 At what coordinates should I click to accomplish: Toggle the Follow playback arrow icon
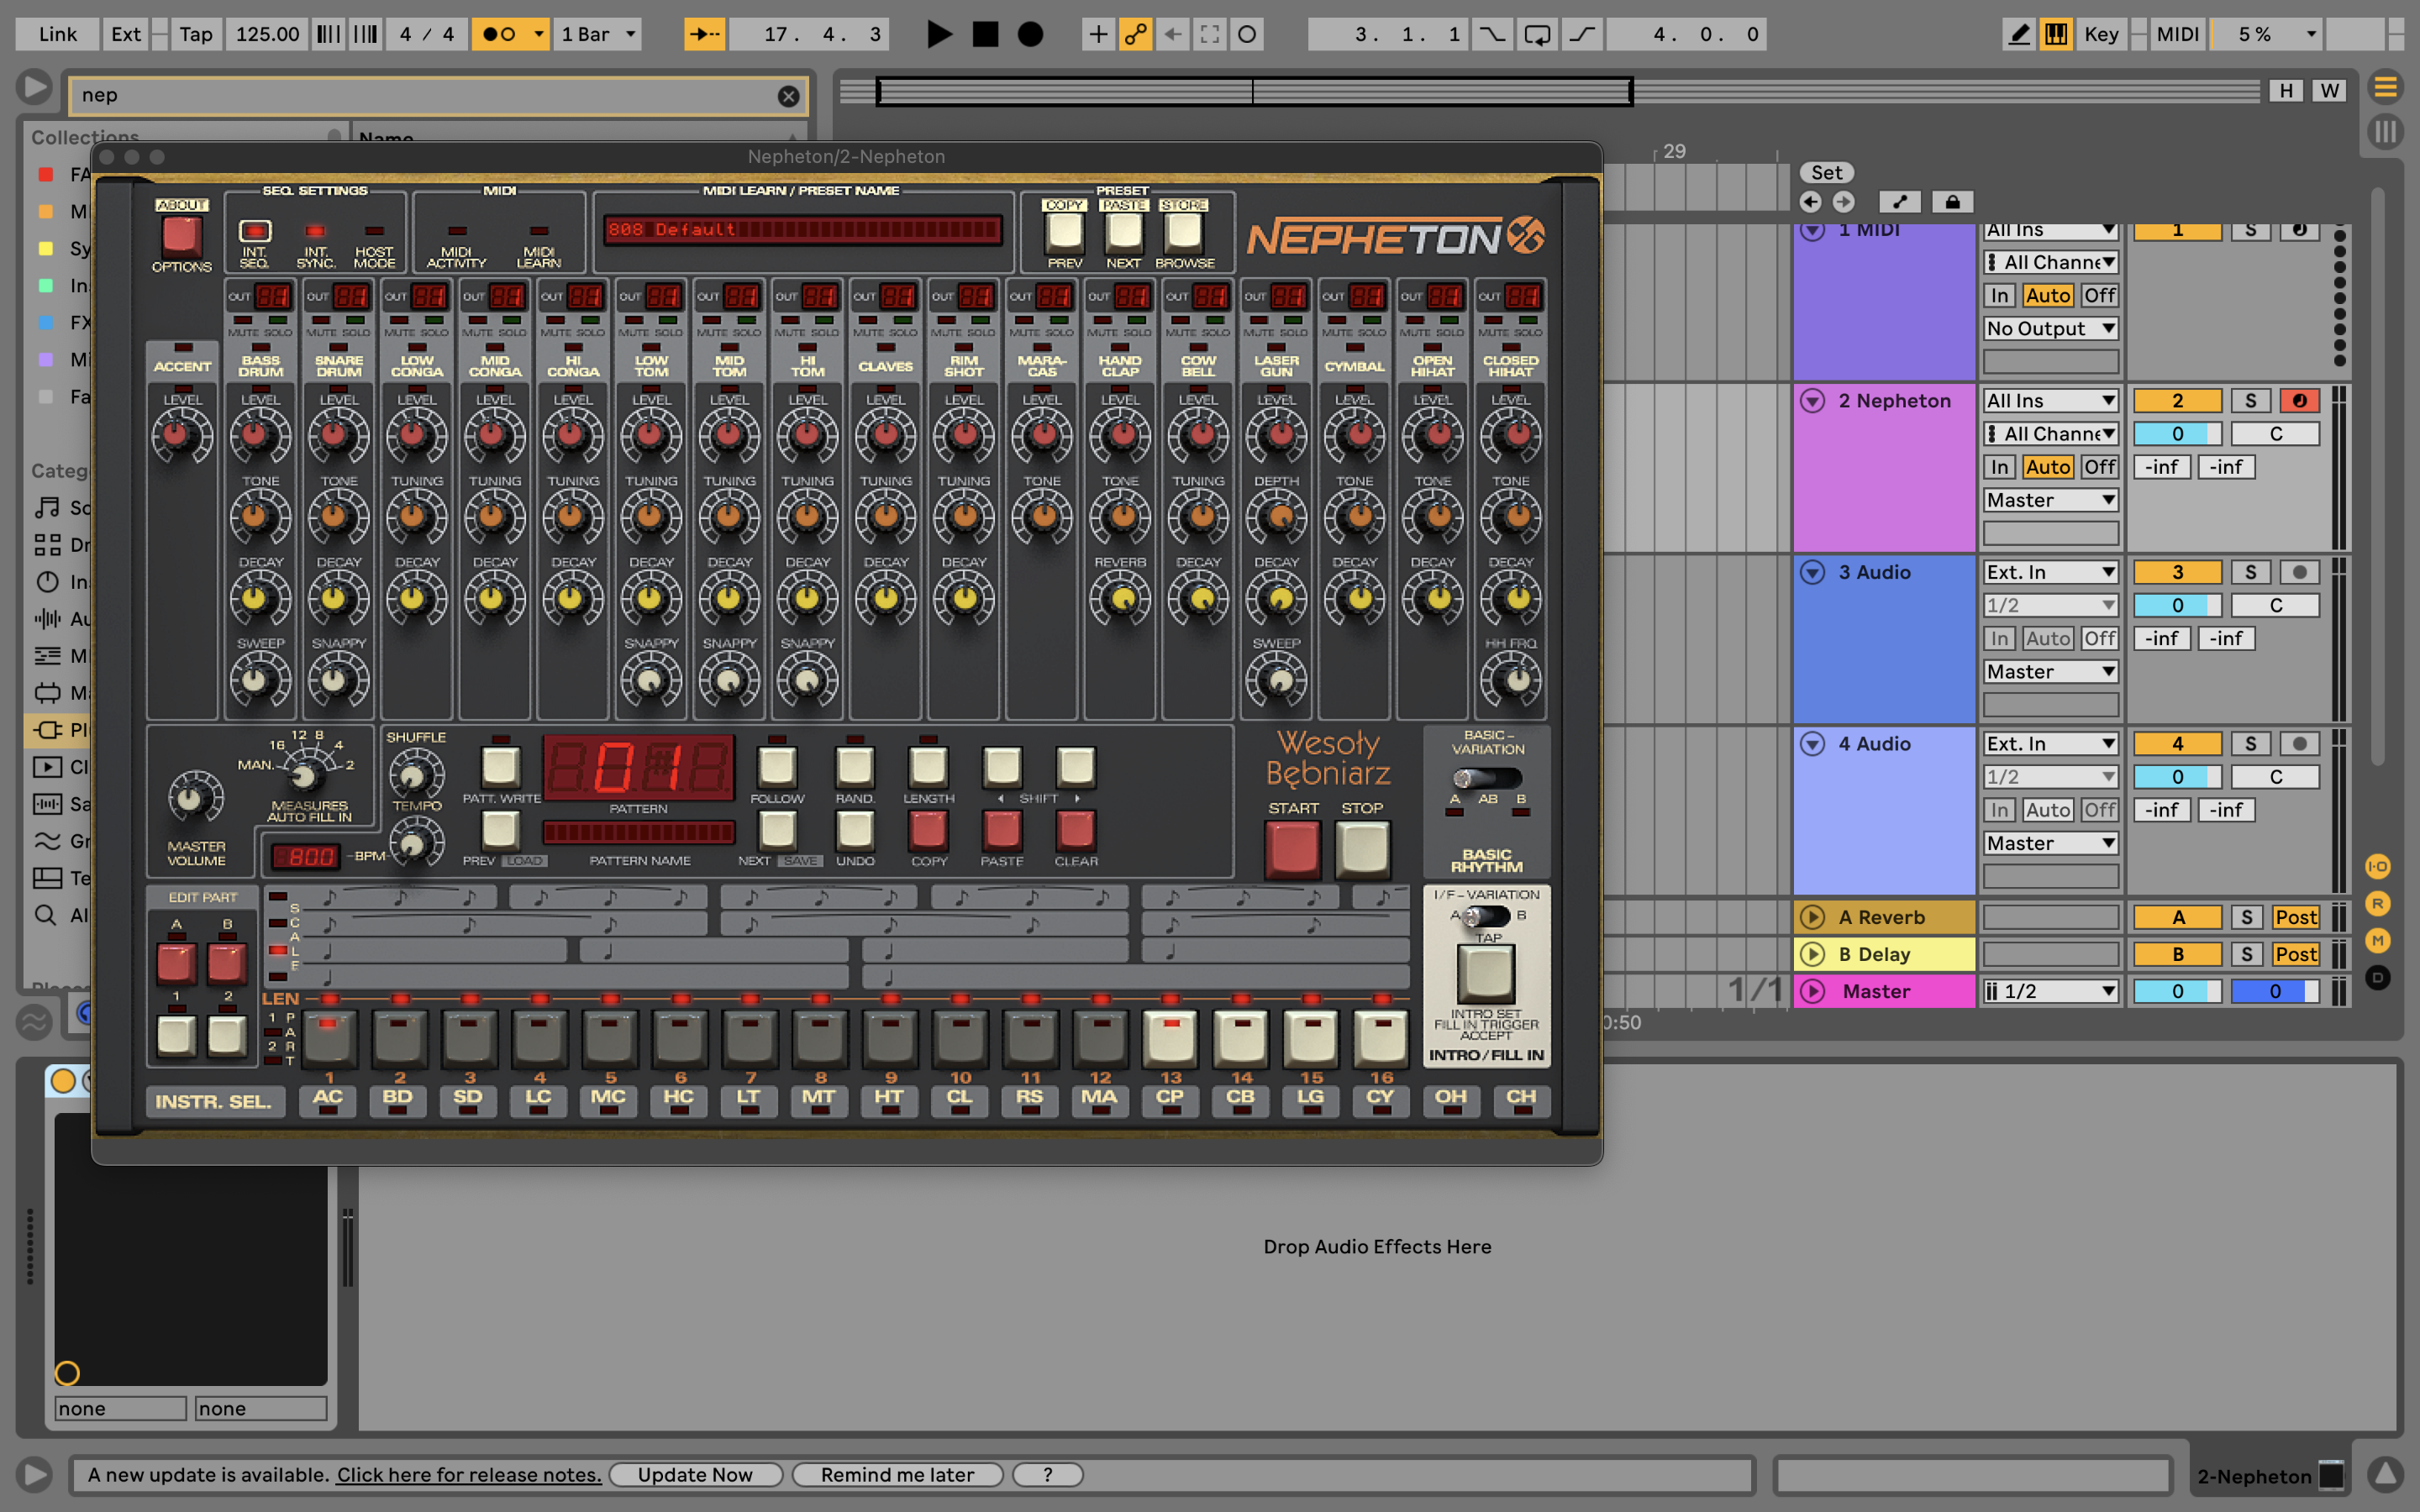[x=705, y=34]
